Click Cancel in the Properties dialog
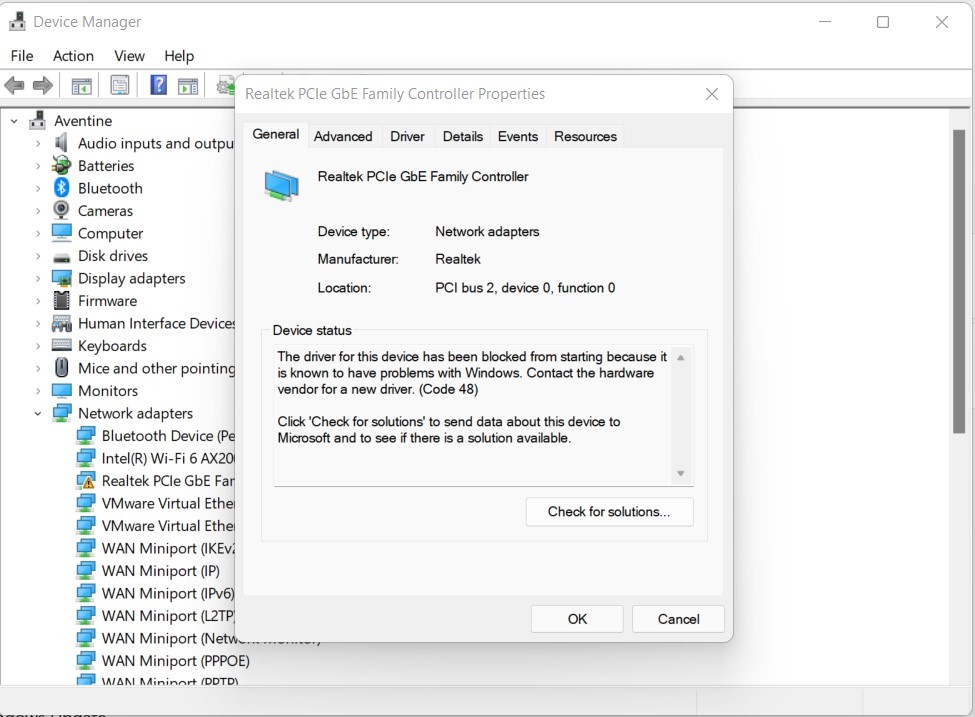Viewport: 975px width, 717px height. (x=678, y=619)
